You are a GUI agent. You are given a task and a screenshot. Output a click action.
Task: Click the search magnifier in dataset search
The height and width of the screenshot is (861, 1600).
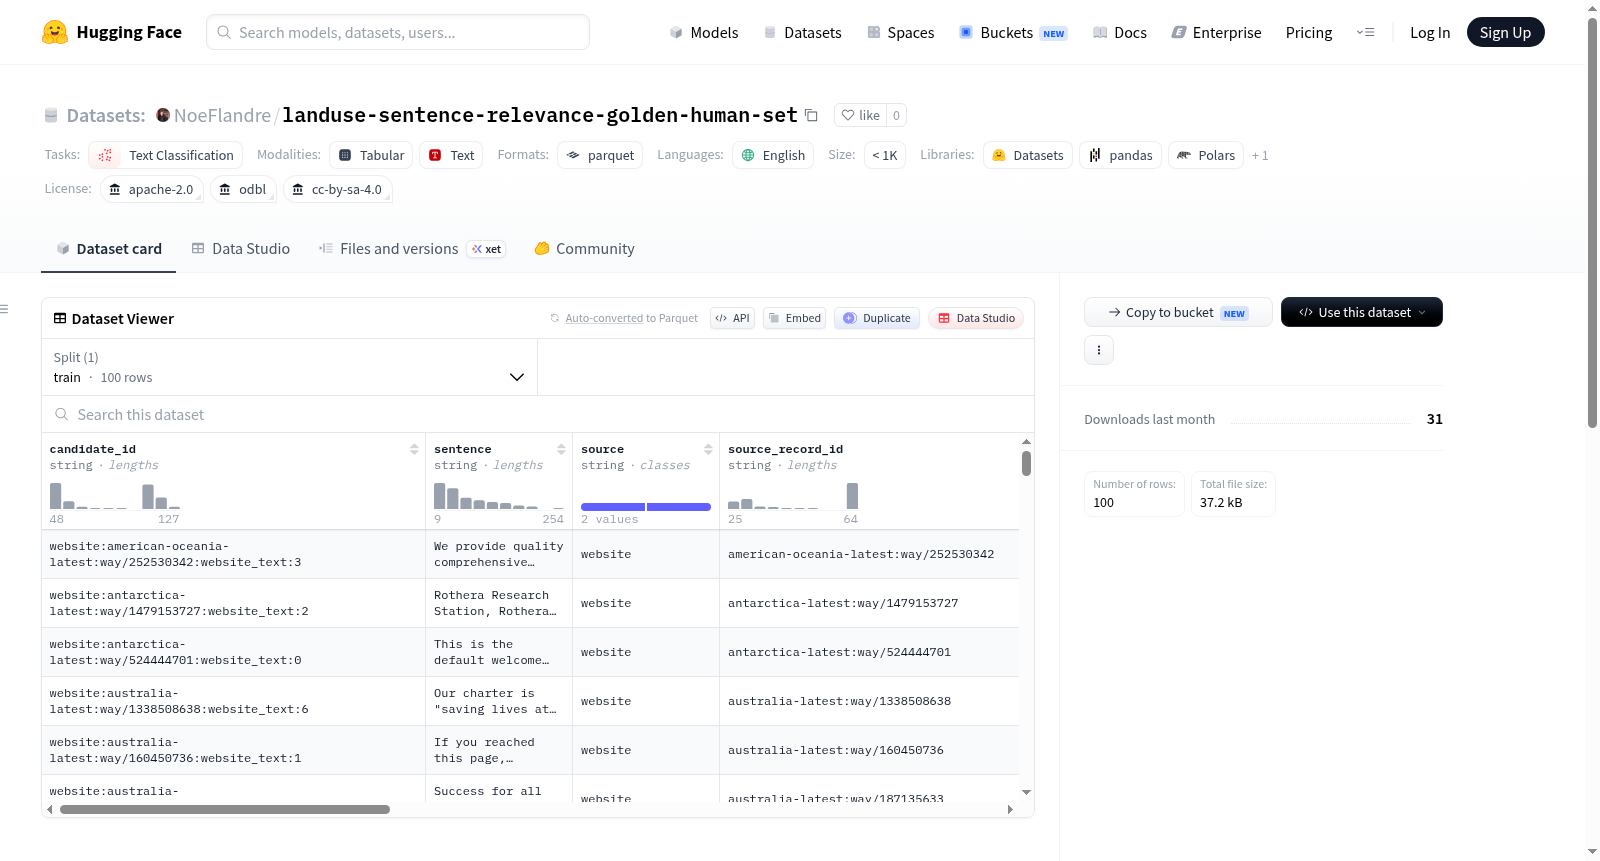62,414
